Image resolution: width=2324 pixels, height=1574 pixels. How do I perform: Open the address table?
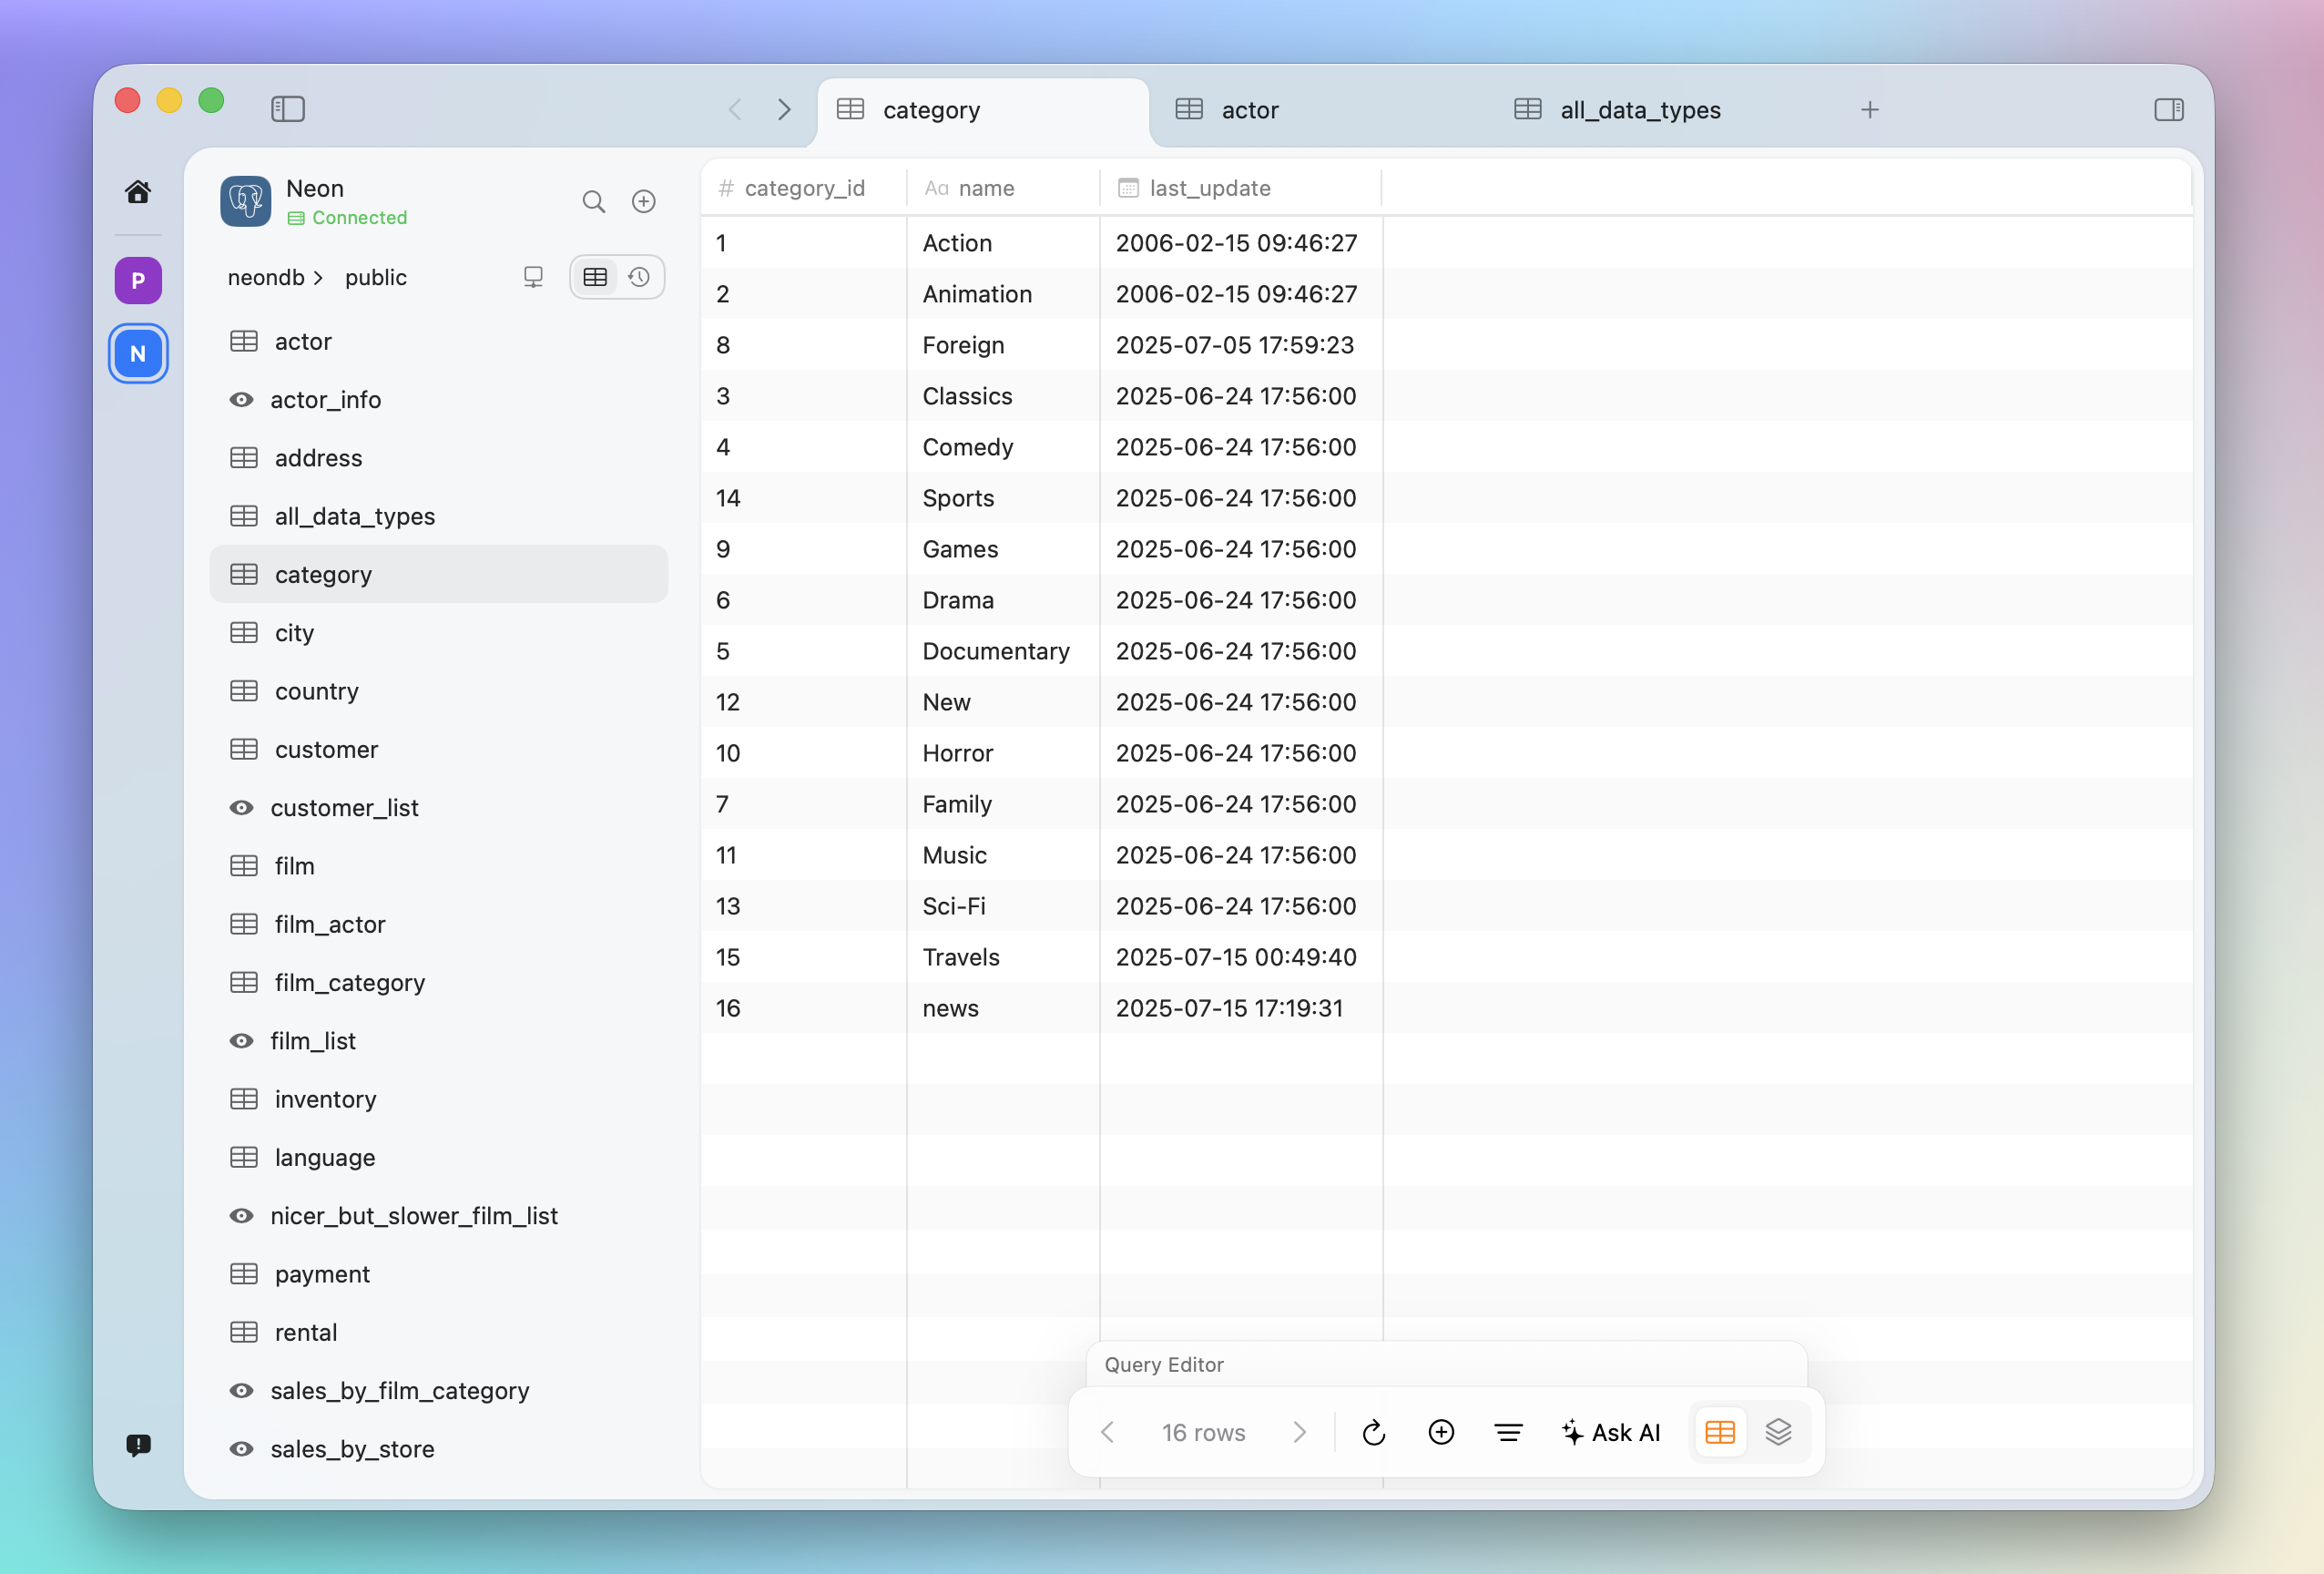[438, 458]
